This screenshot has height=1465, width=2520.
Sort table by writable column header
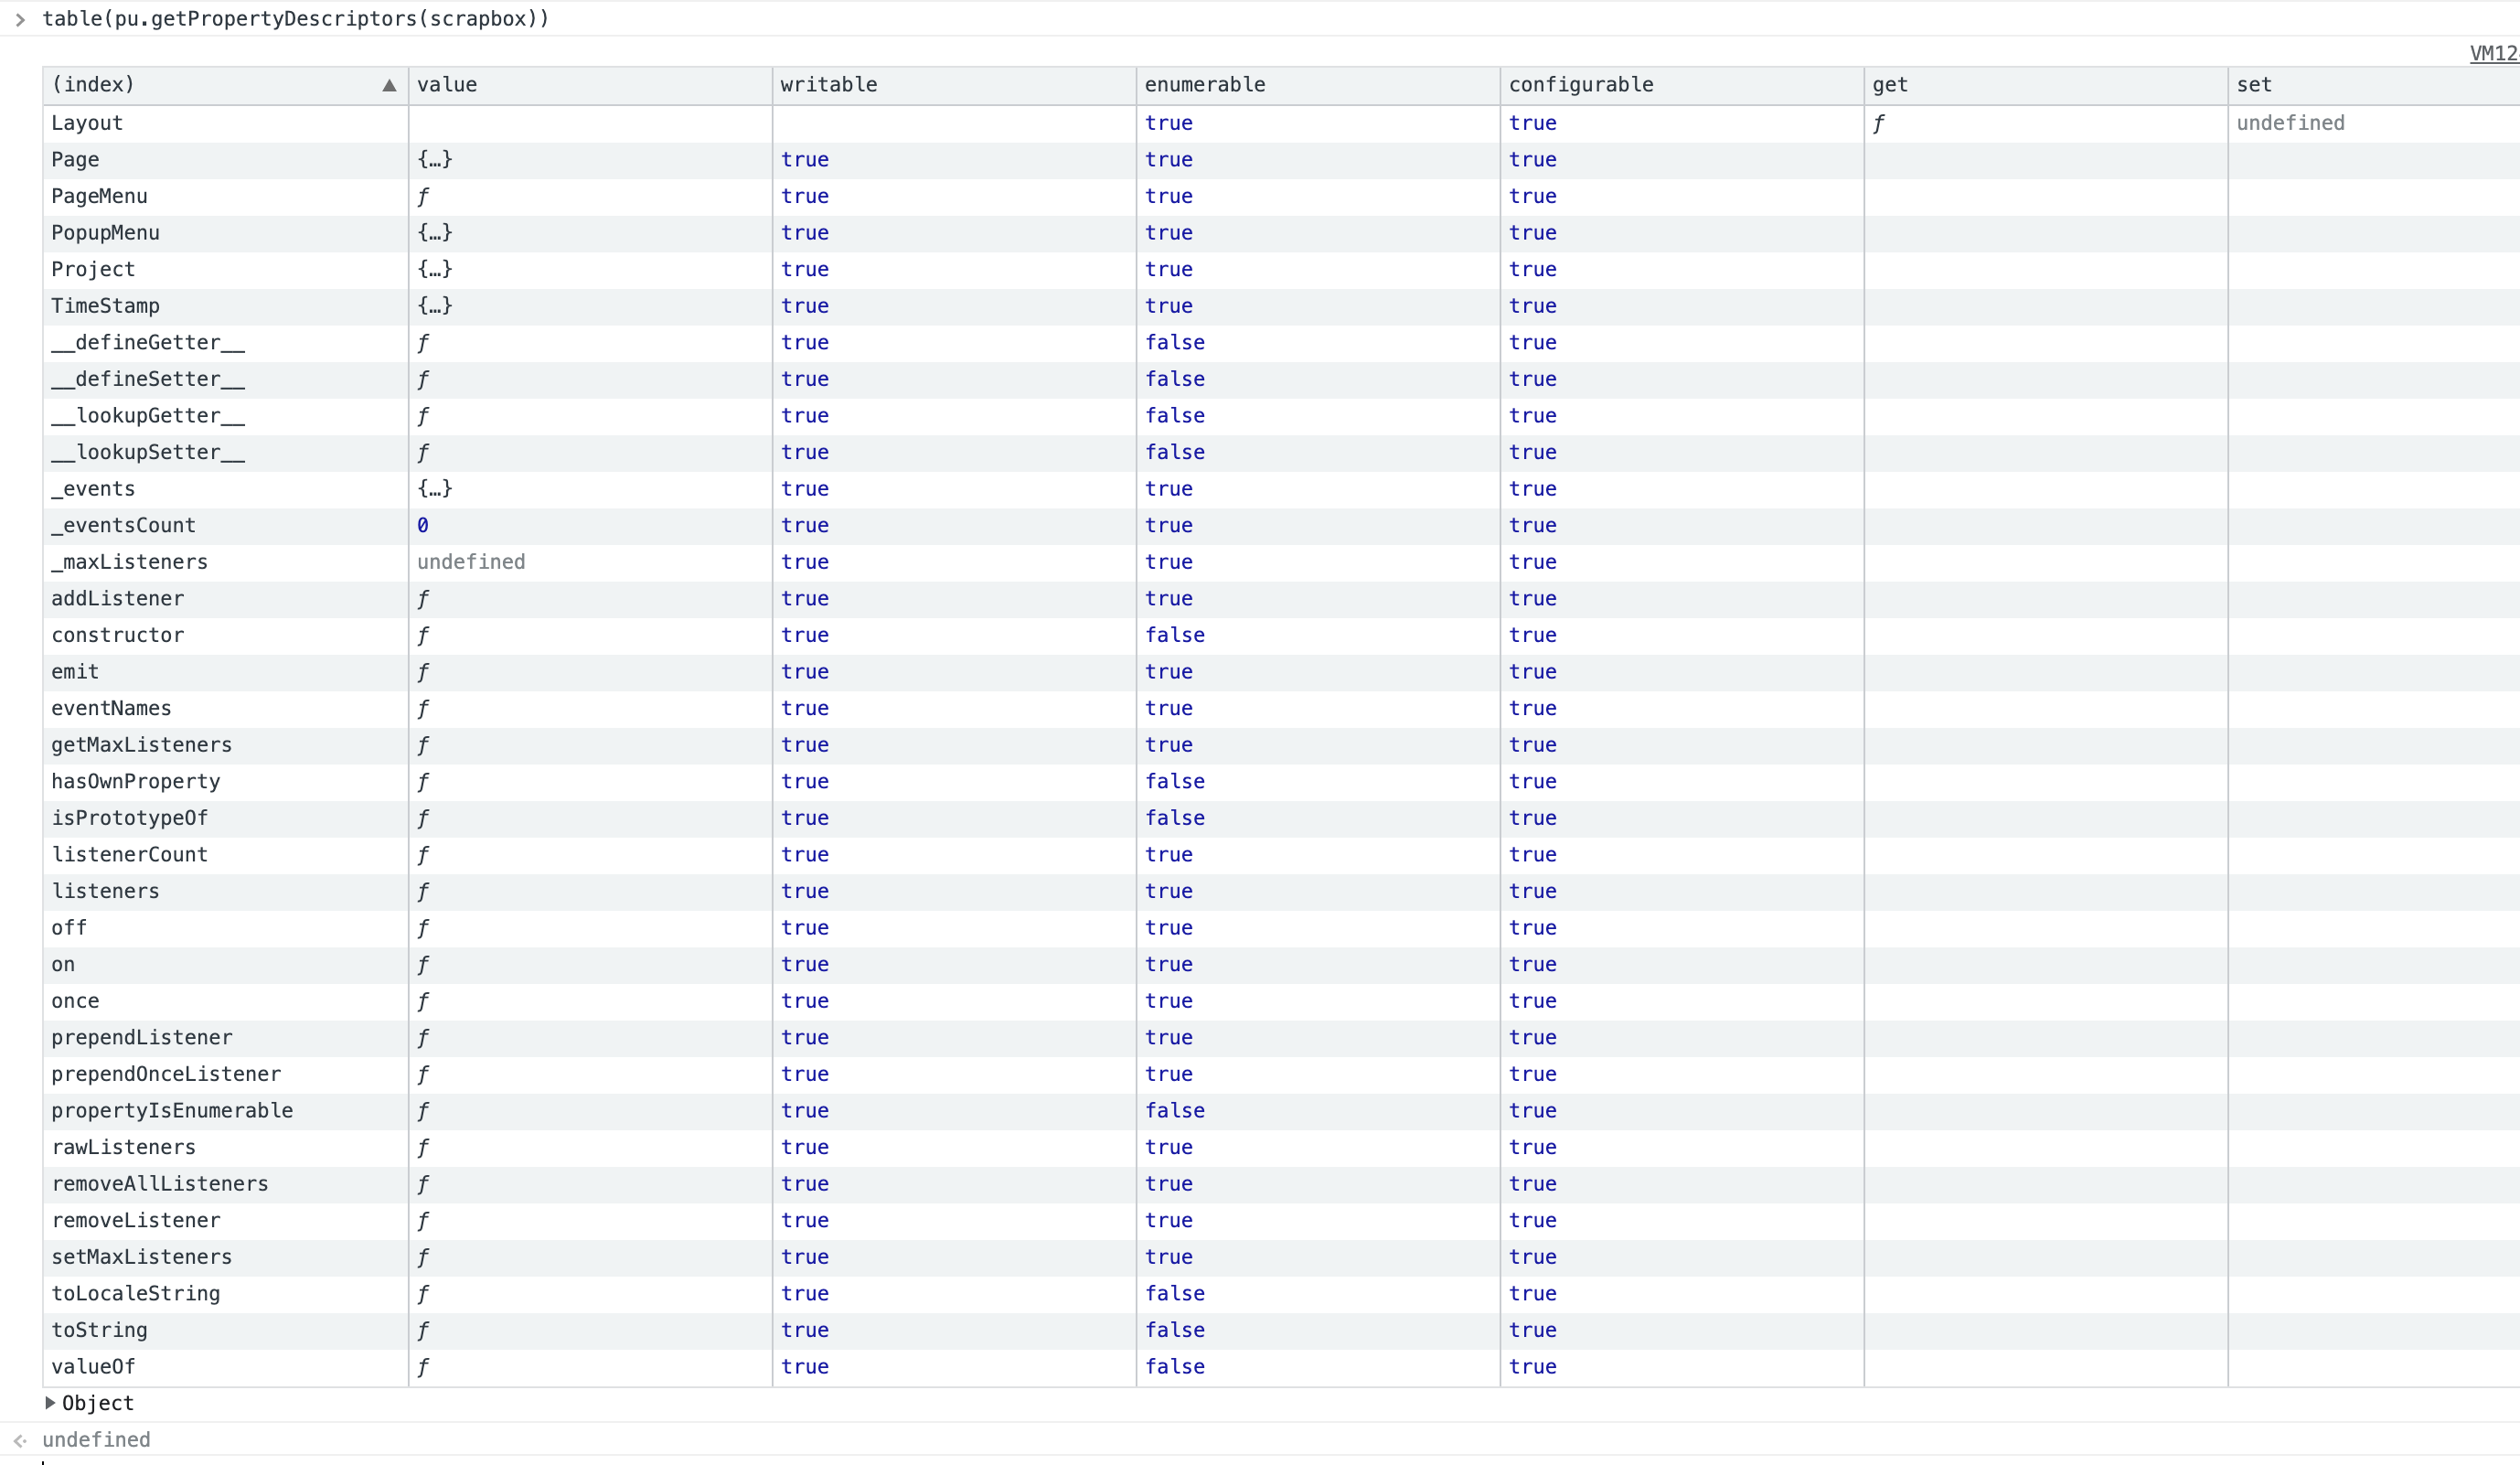coord(828,85)
